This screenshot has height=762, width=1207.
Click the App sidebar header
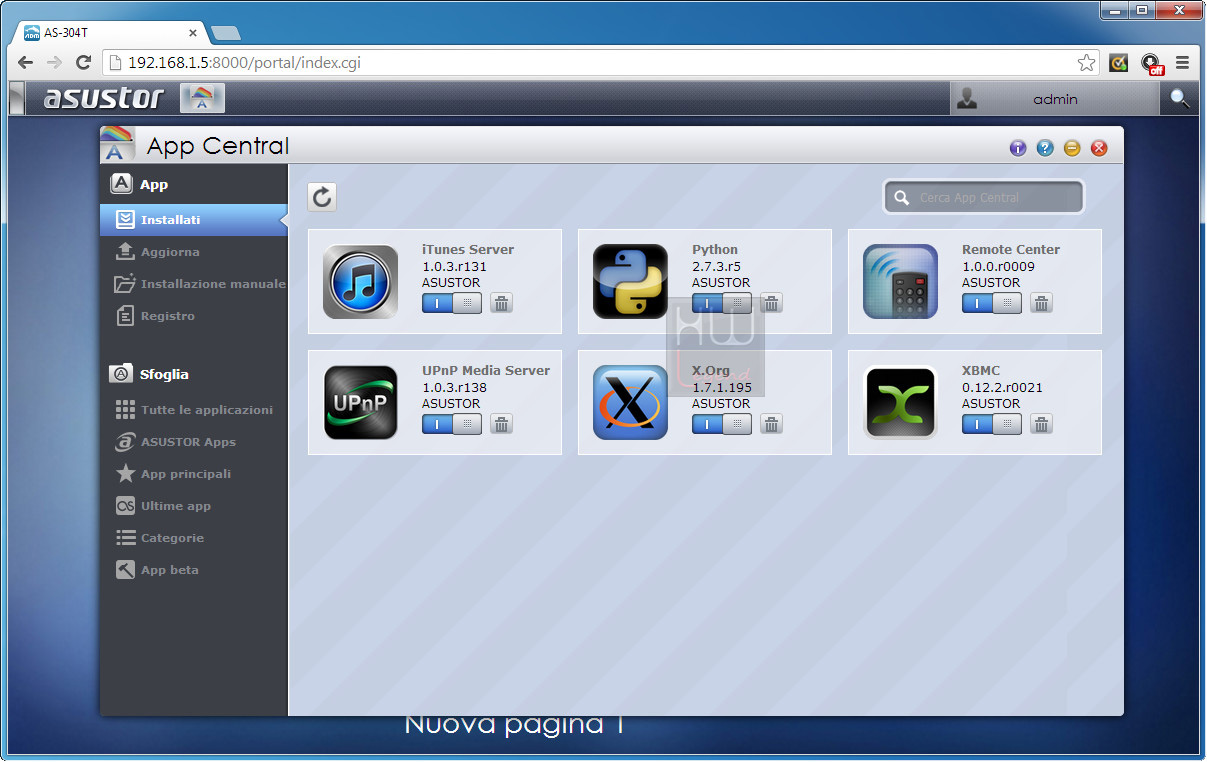(139, 184)
